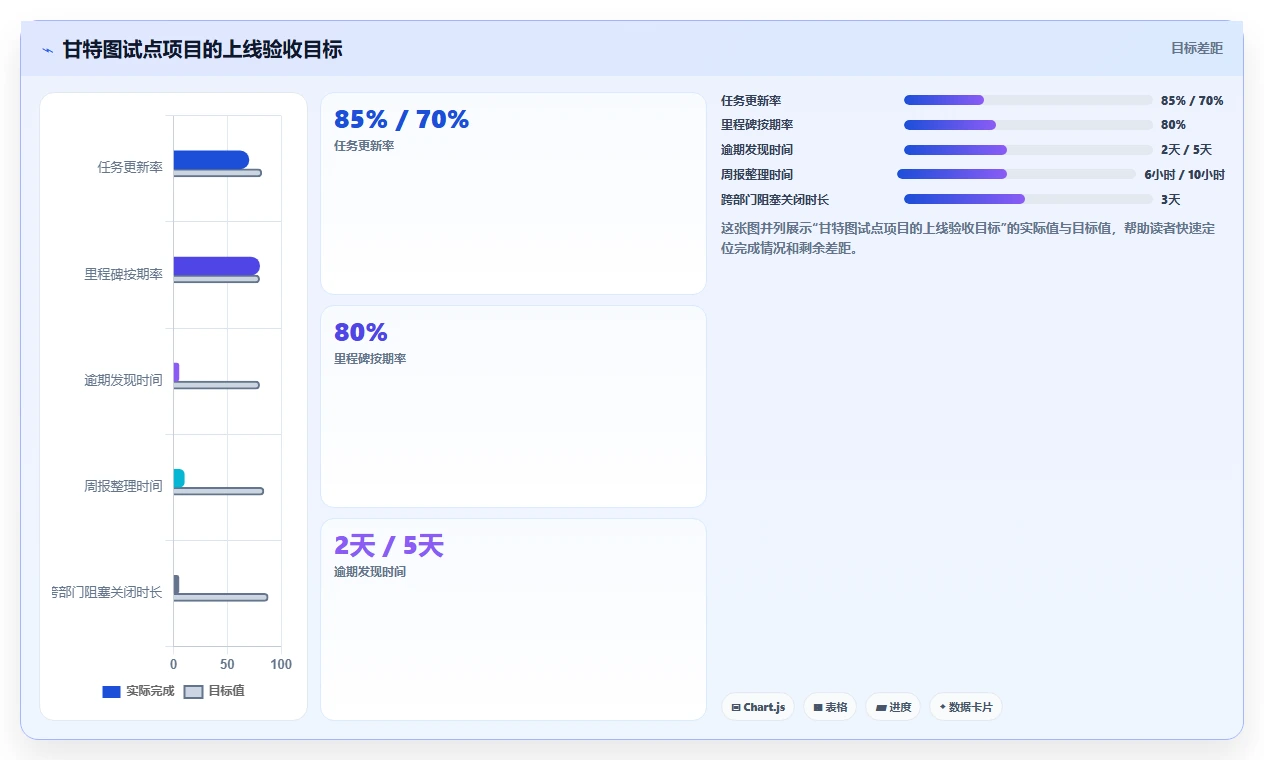Click the 逾期发现时间 progress bar
Viewport: 1264px width, 760px height.
pos(1028,150)
